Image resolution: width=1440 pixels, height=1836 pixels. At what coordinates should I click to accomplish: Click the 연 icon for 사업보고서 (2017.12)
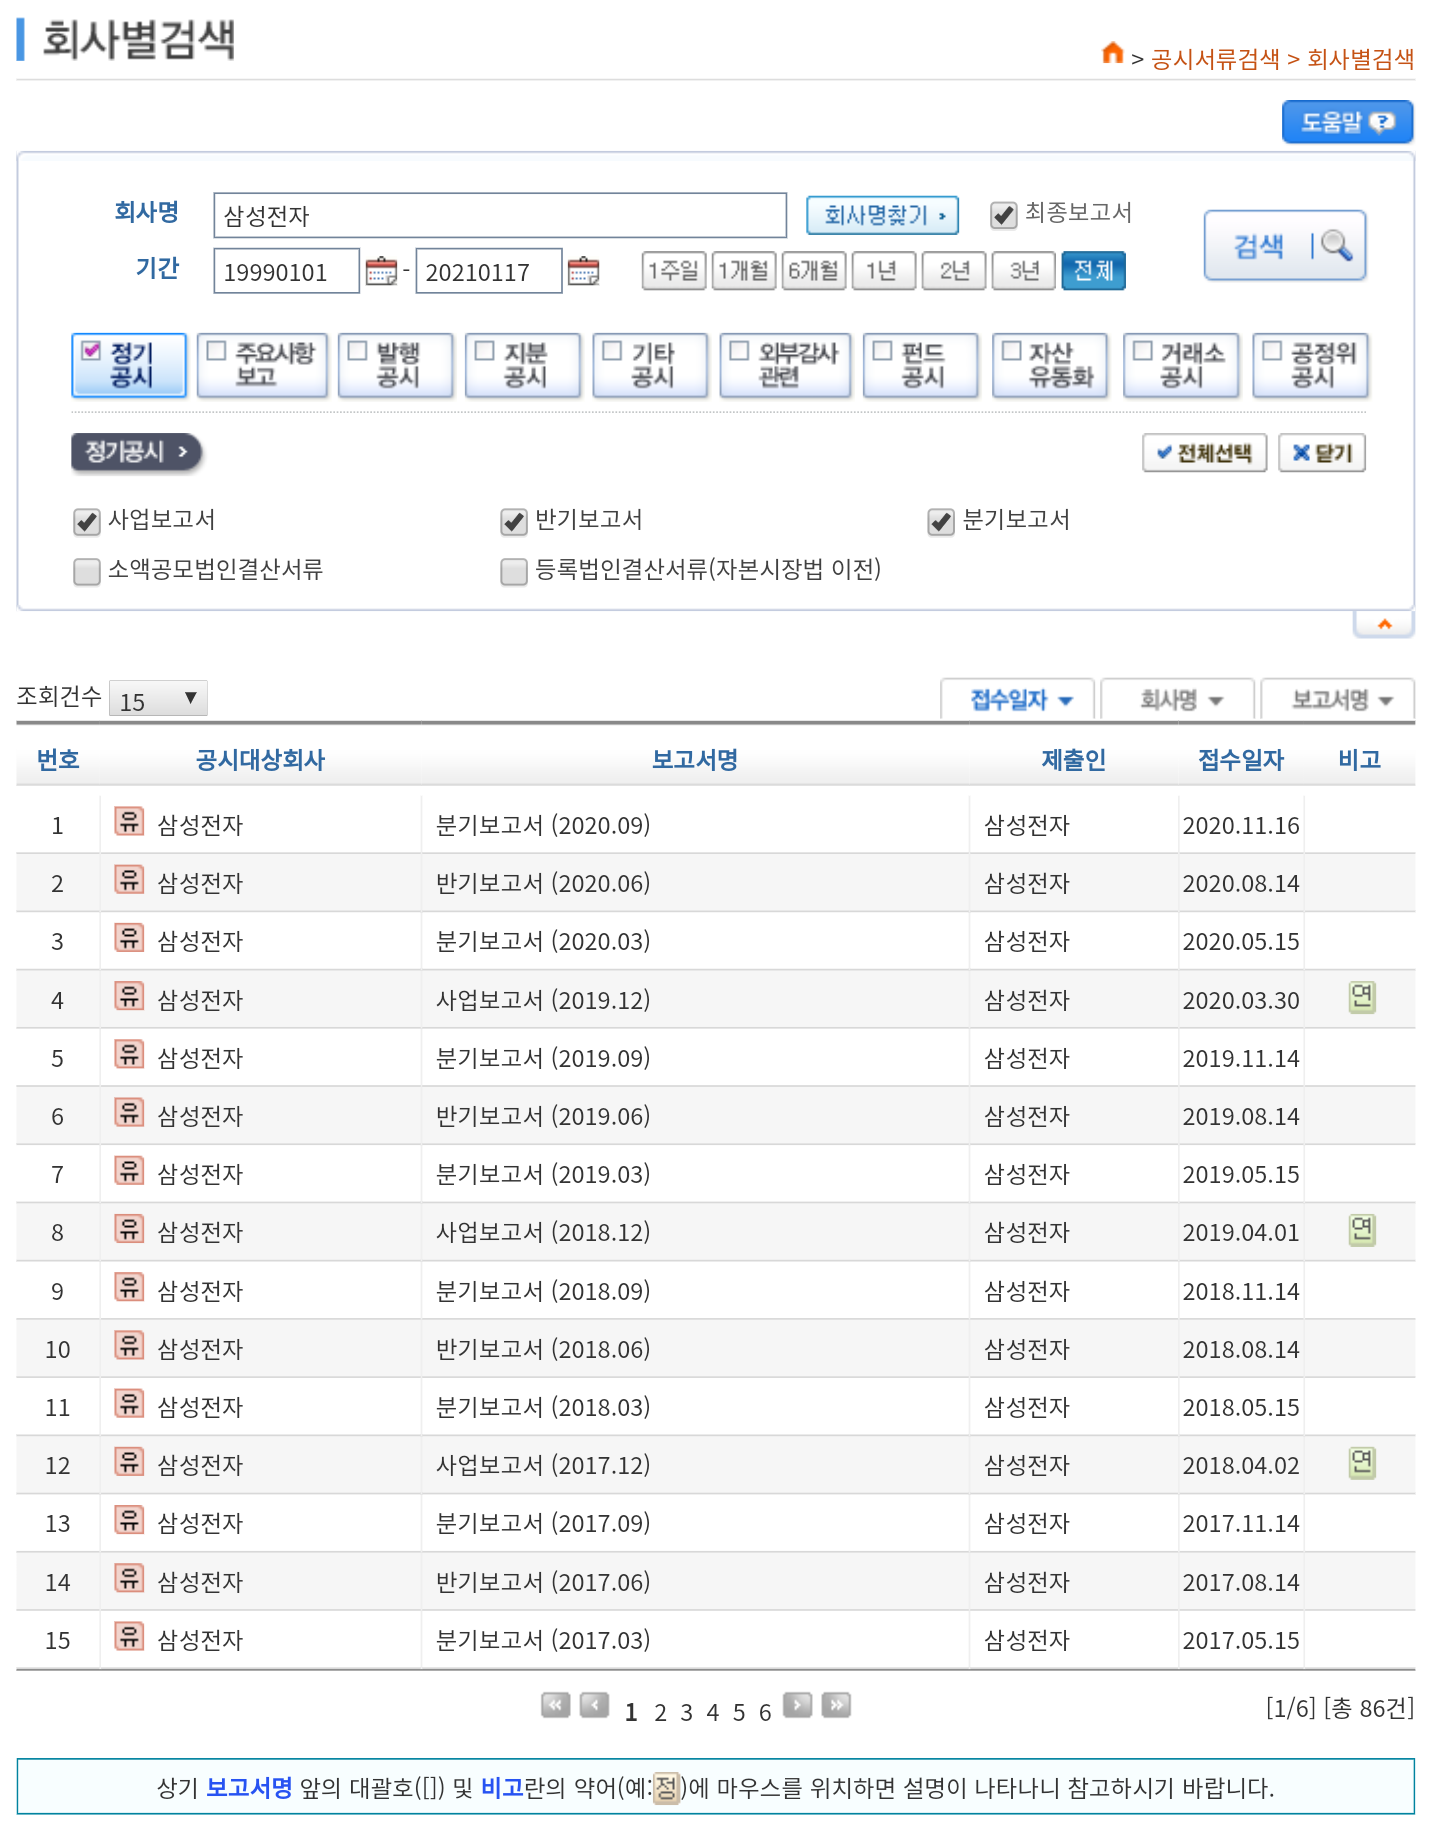(1362, 1463)
